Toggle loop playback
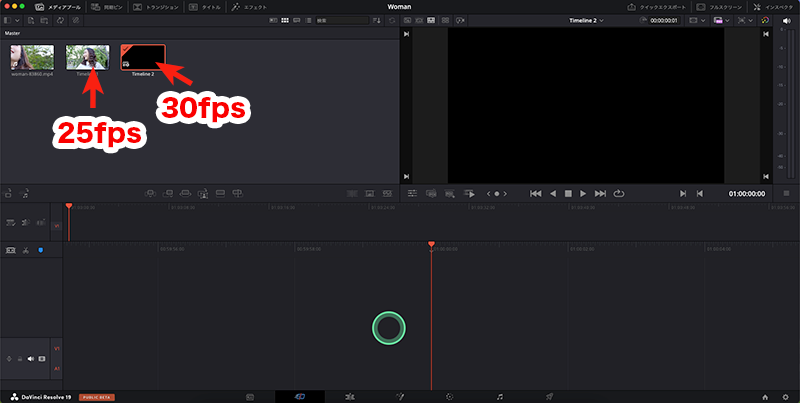The height and width of the screenshot is (403, 800). [x=618, y=193]
